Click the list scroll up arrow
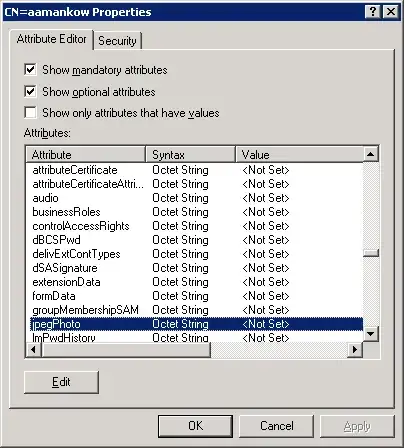The image size is (404, 448). coord(371,154)
